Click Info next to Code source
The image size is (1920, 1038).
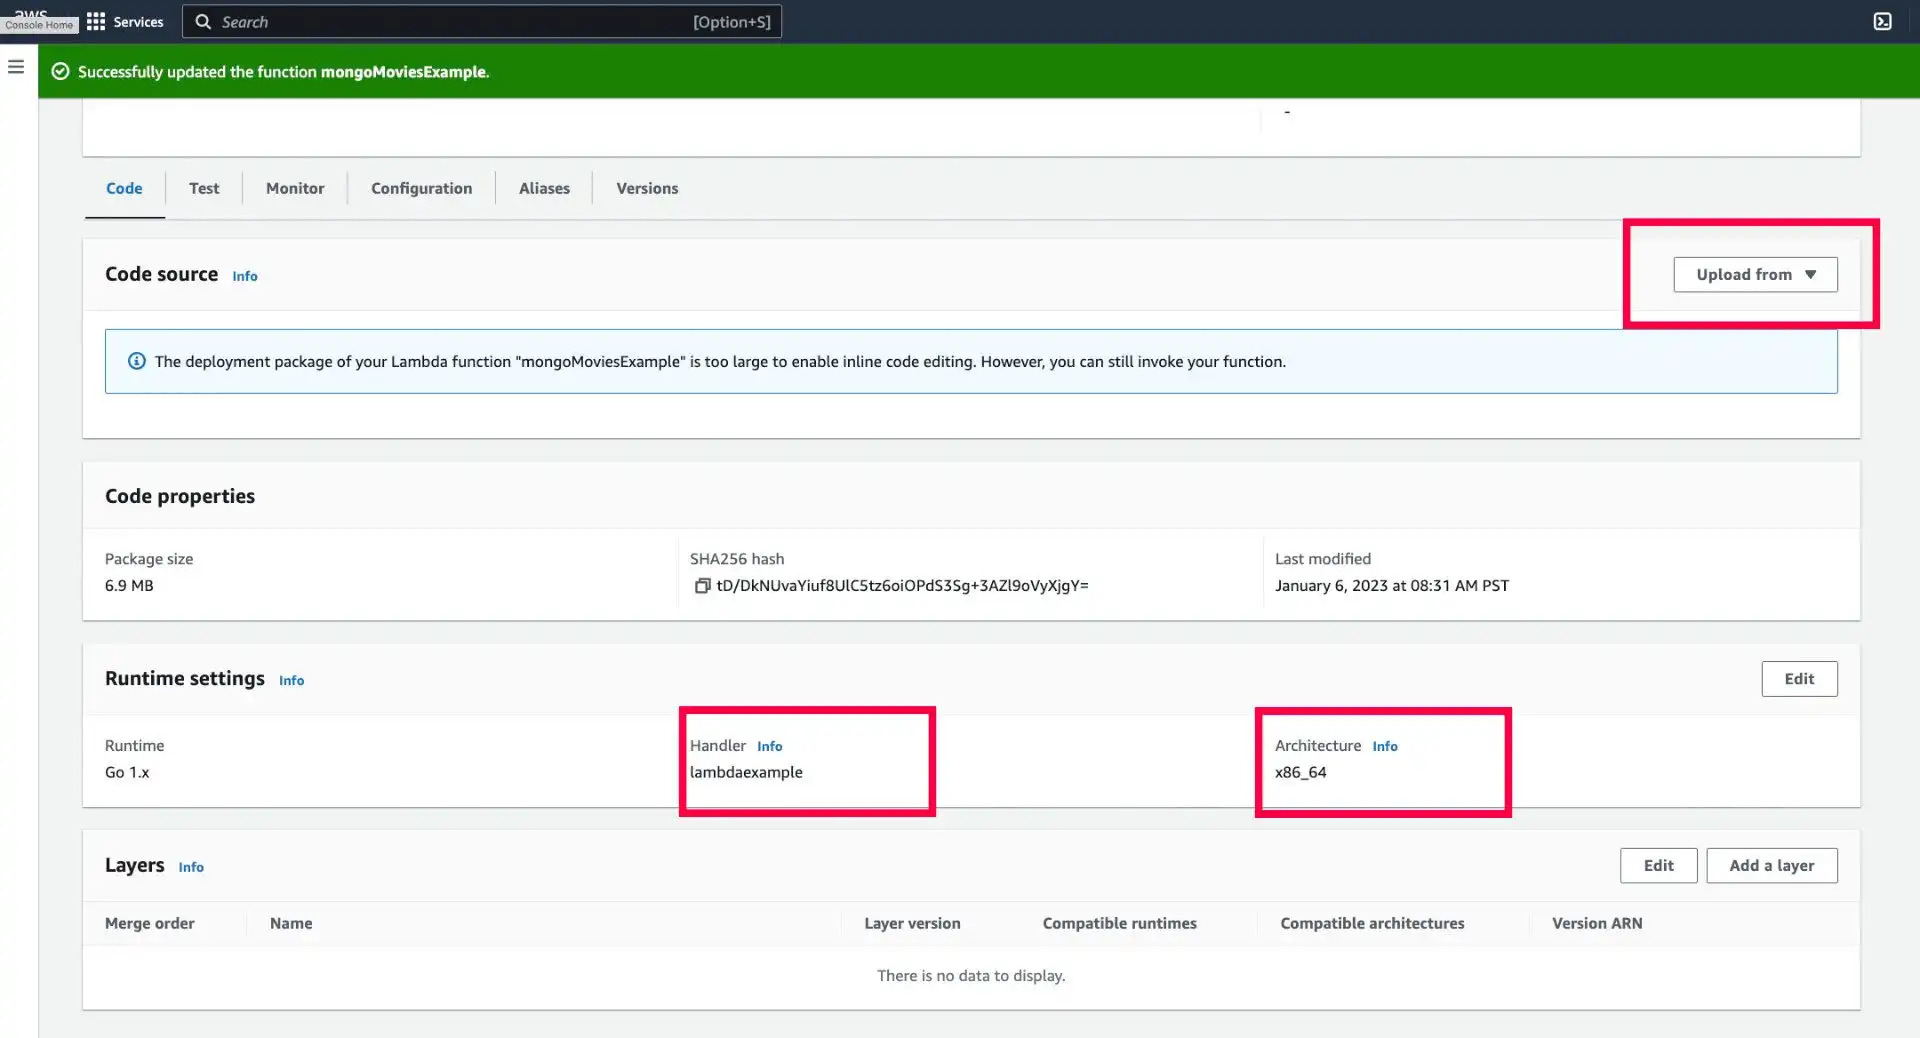244,276
